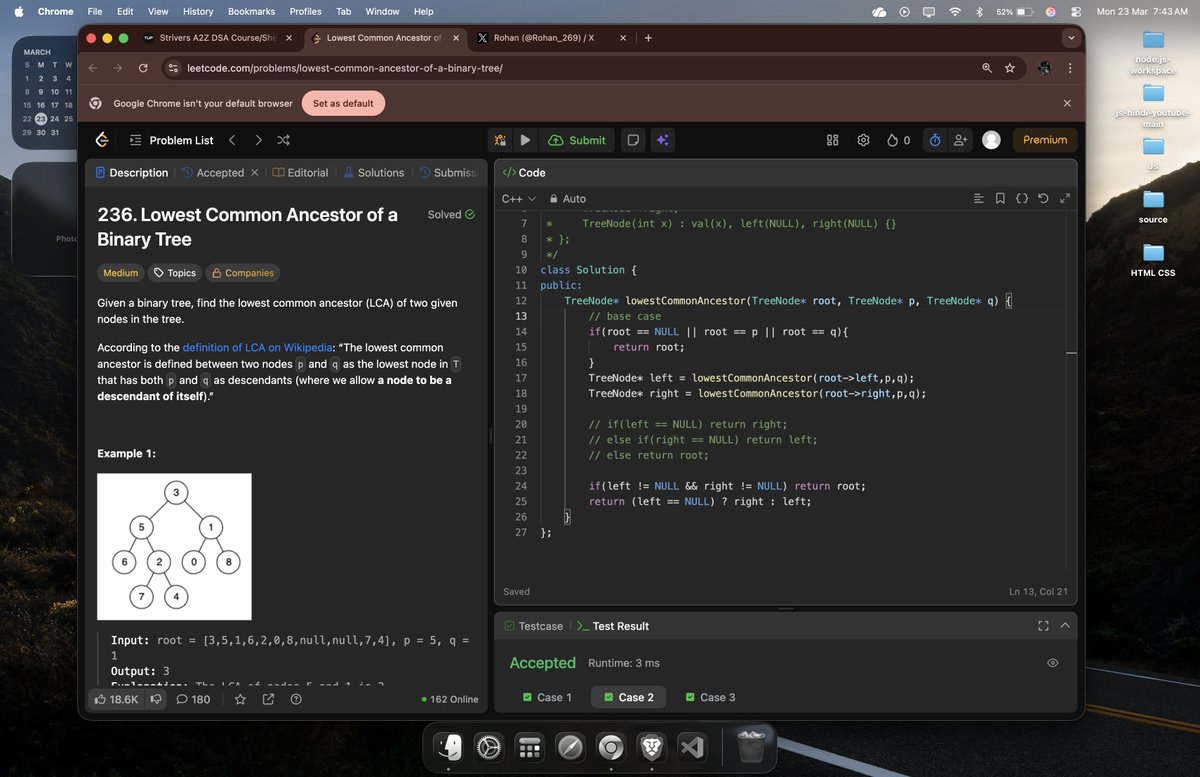The image size is (1200, 777).
Task: Open the Editorial tab
Action: point(300,172)
